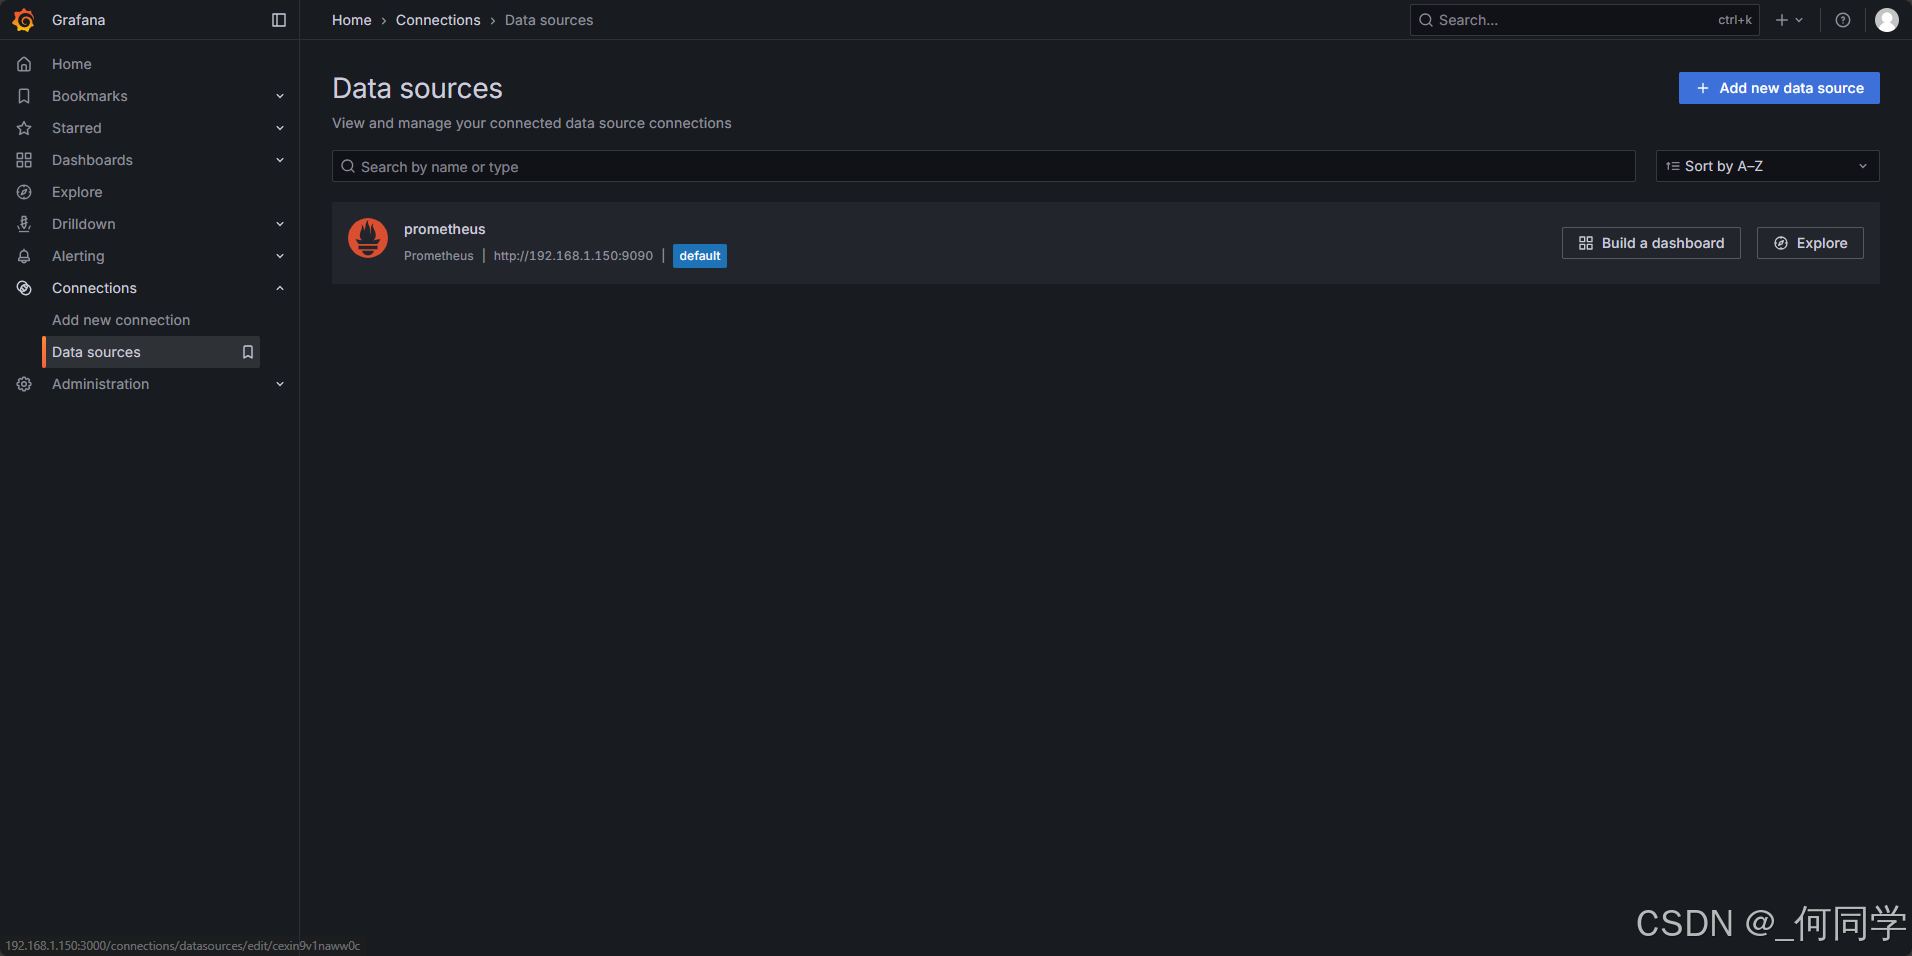The height and width of the screenshot is (956, 1912).
Task: Go to Connections breadcrumb link
Action: pyautogui.click(x=438, y=20)
